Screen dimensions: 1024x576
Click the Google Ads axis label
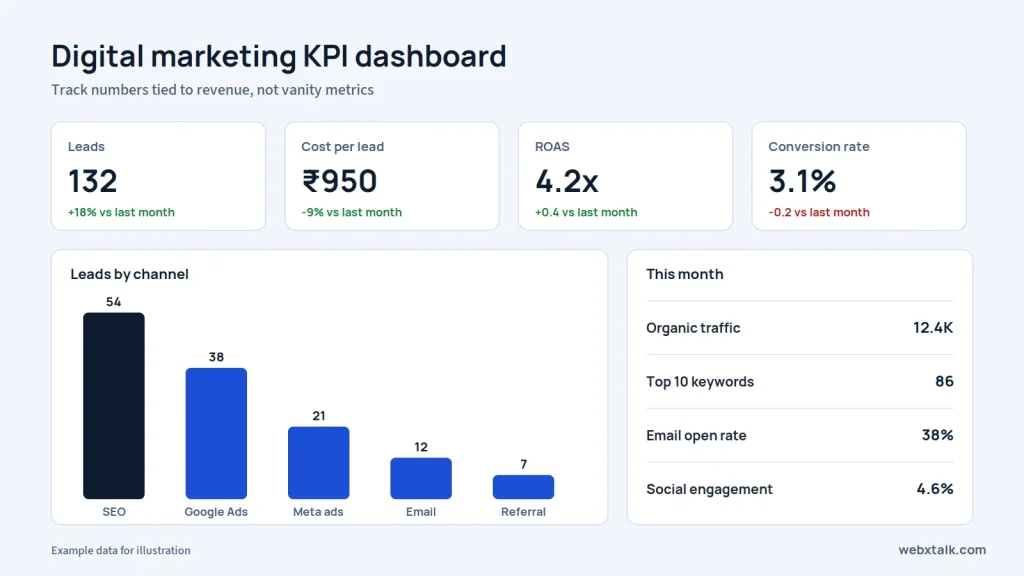216,512
